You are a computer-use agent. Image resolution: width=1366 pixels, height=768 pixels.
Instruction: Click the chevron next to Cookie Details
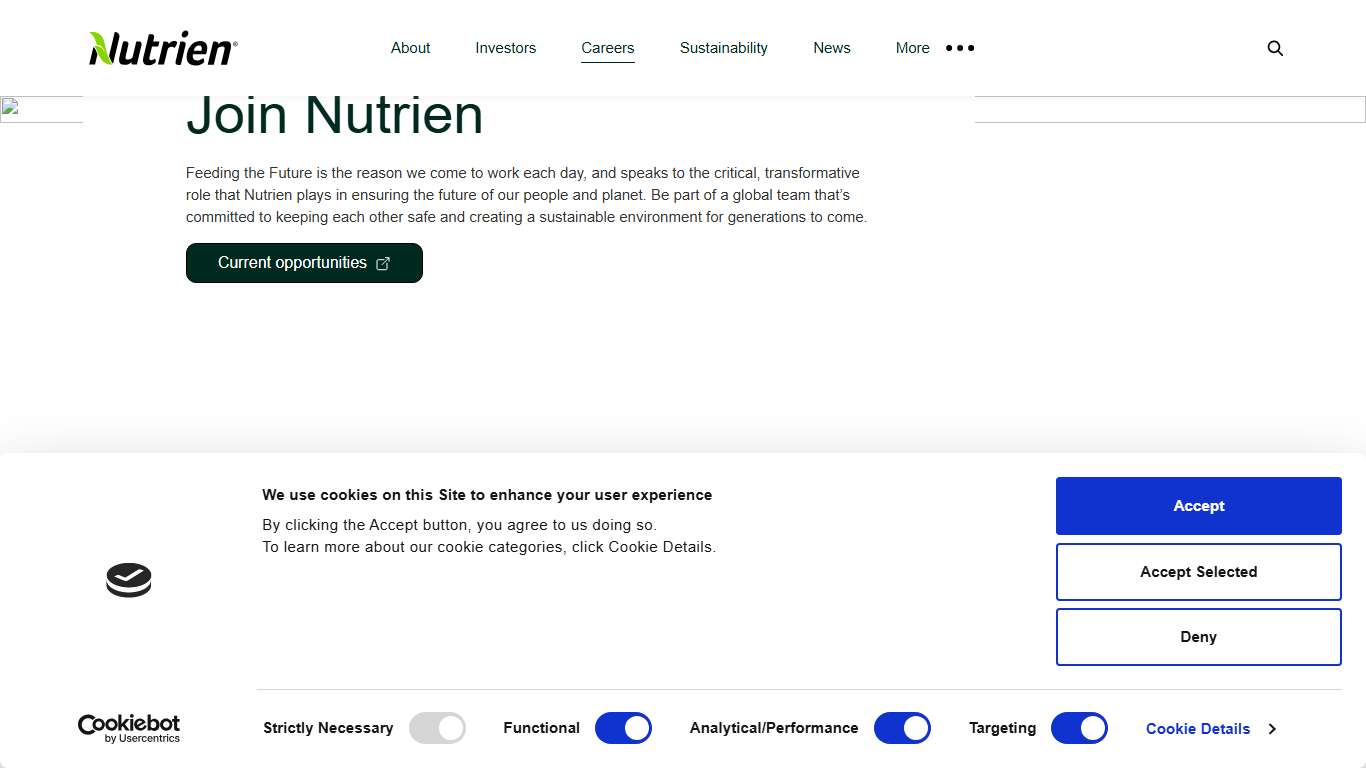tap(1272, 729)
